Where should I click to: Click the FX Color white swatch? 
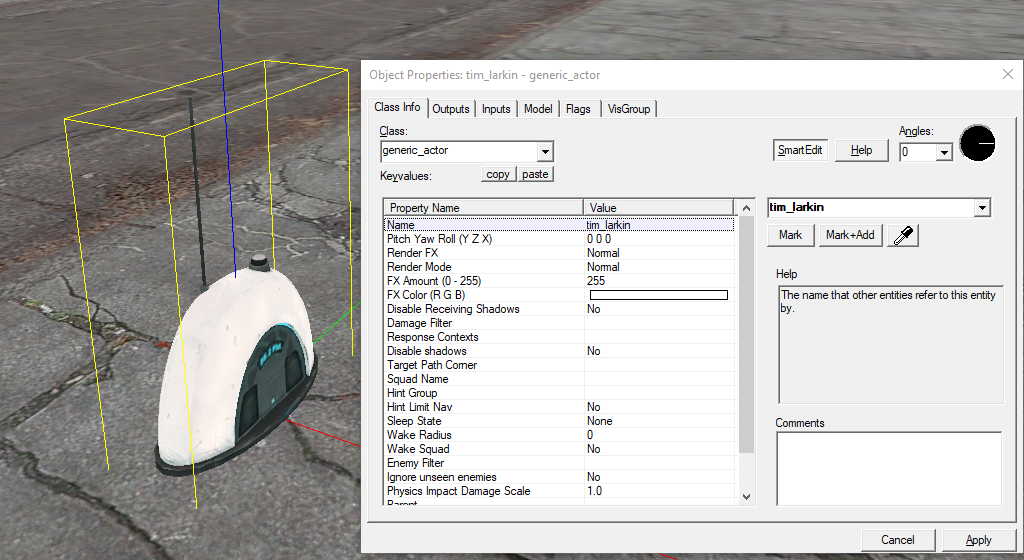tap(658, 295)
